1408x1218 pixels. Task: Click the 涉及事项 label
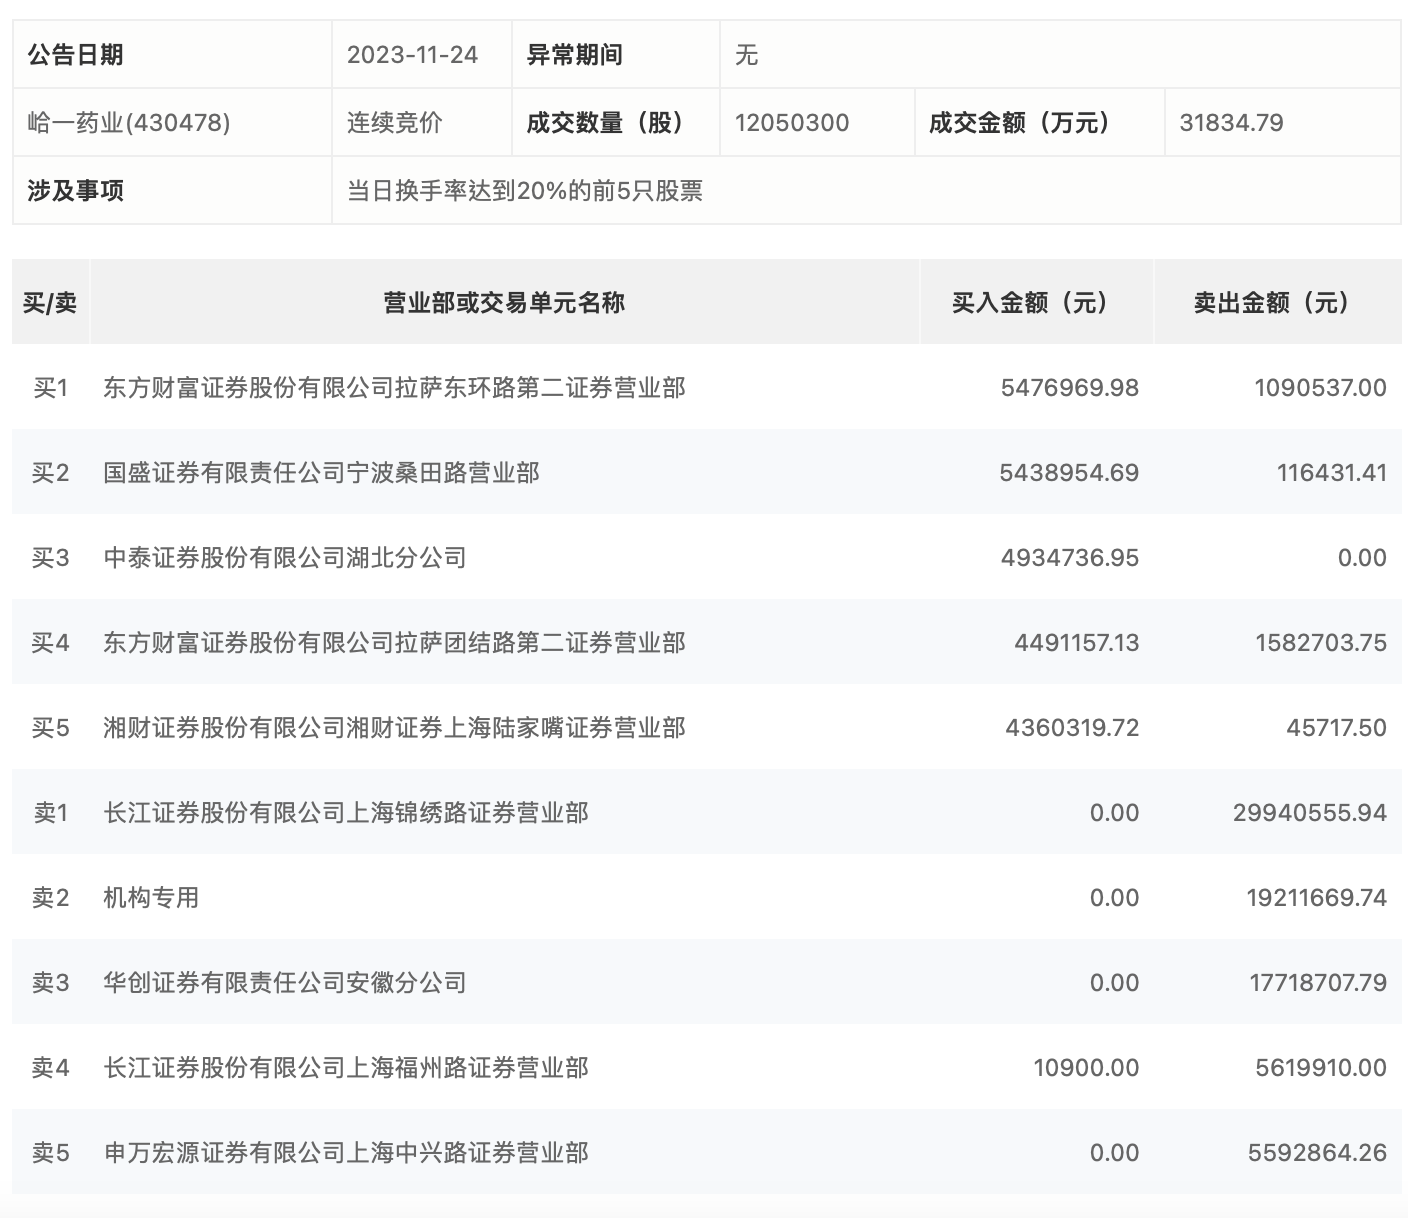[76, 191]
